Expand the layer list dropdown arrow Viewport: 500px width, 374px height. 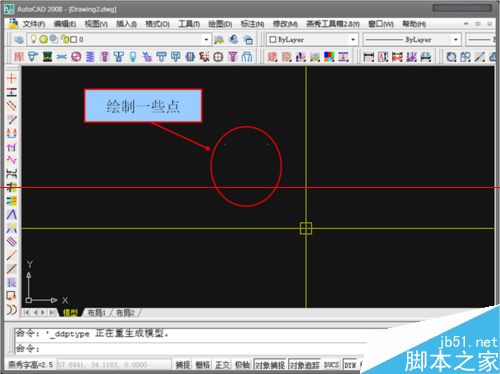pyautogui.click(x=206, y=40)
